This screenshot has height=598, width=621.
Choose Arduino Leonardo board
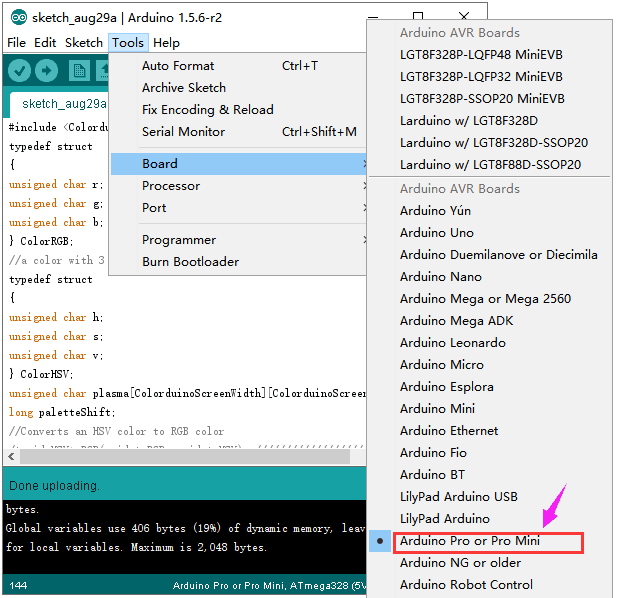(x=490, y=343)
